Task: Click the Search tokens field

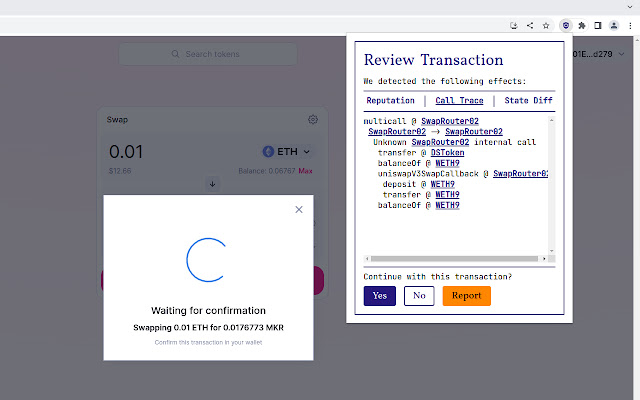Action: (x=208, y=54)
